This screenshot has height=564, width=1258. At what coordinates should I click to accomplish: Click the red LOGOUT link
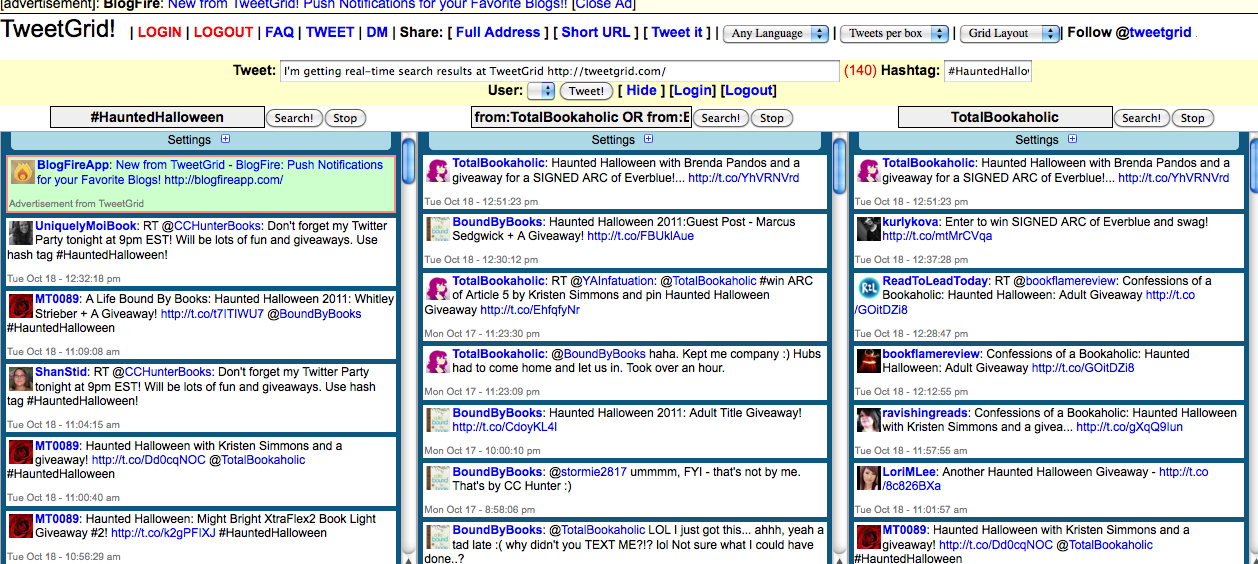tap(223, 32)
